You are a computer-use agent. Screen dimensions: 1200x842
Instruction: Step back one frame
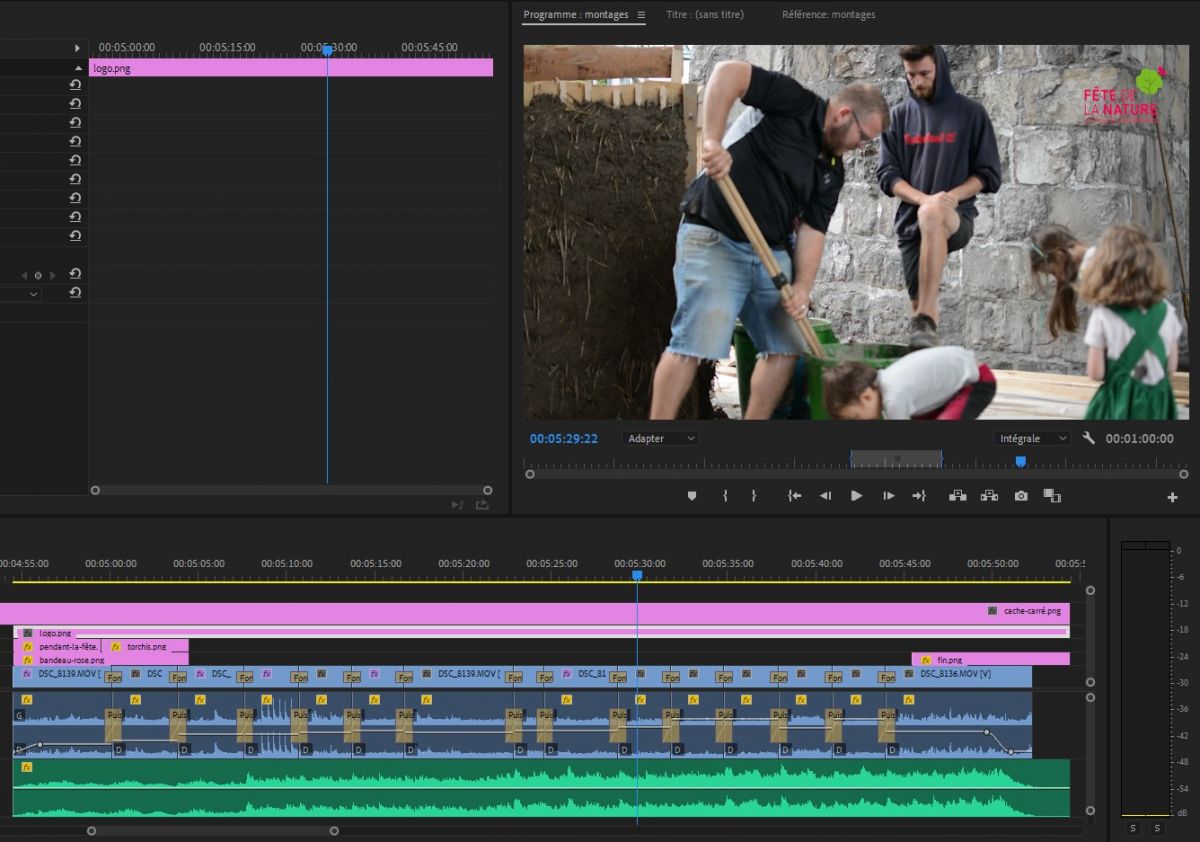coord(825,496)
